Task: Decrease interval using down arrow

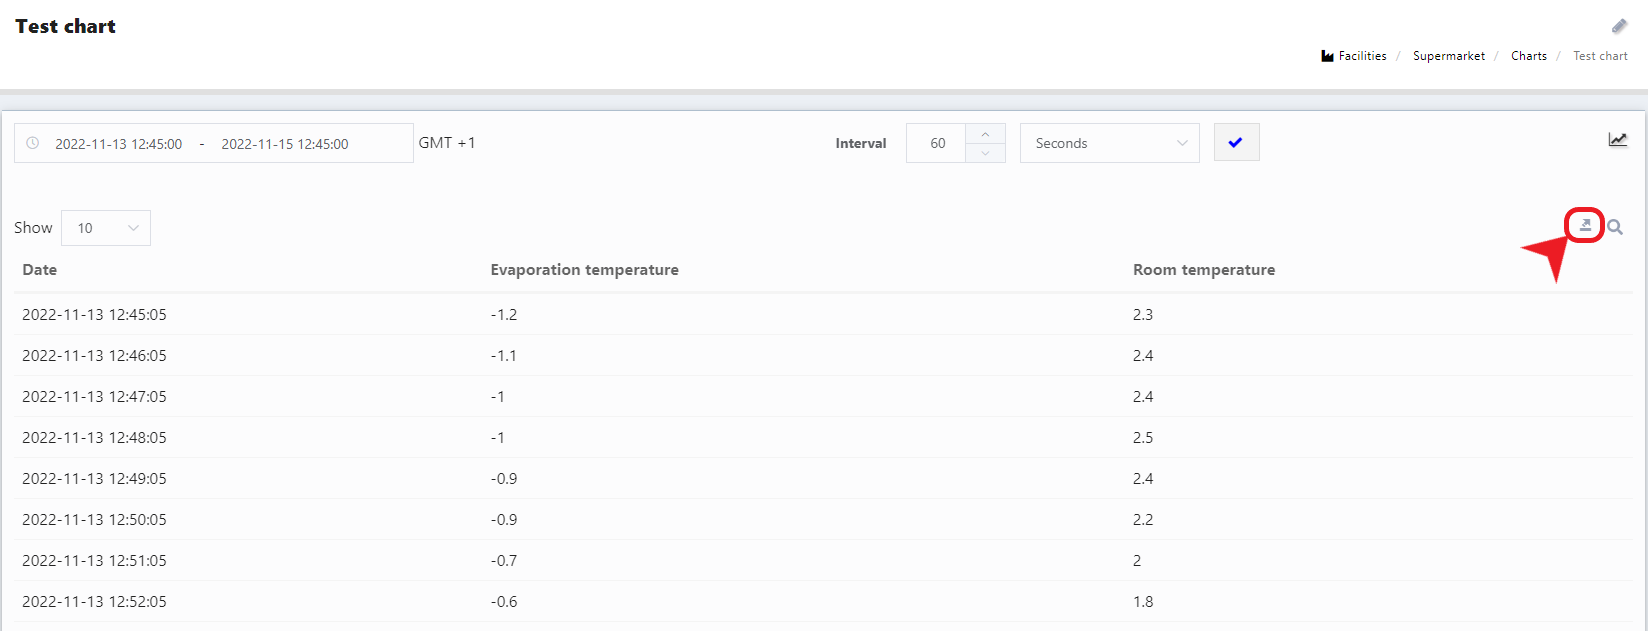Action: (x=985, y=153)
